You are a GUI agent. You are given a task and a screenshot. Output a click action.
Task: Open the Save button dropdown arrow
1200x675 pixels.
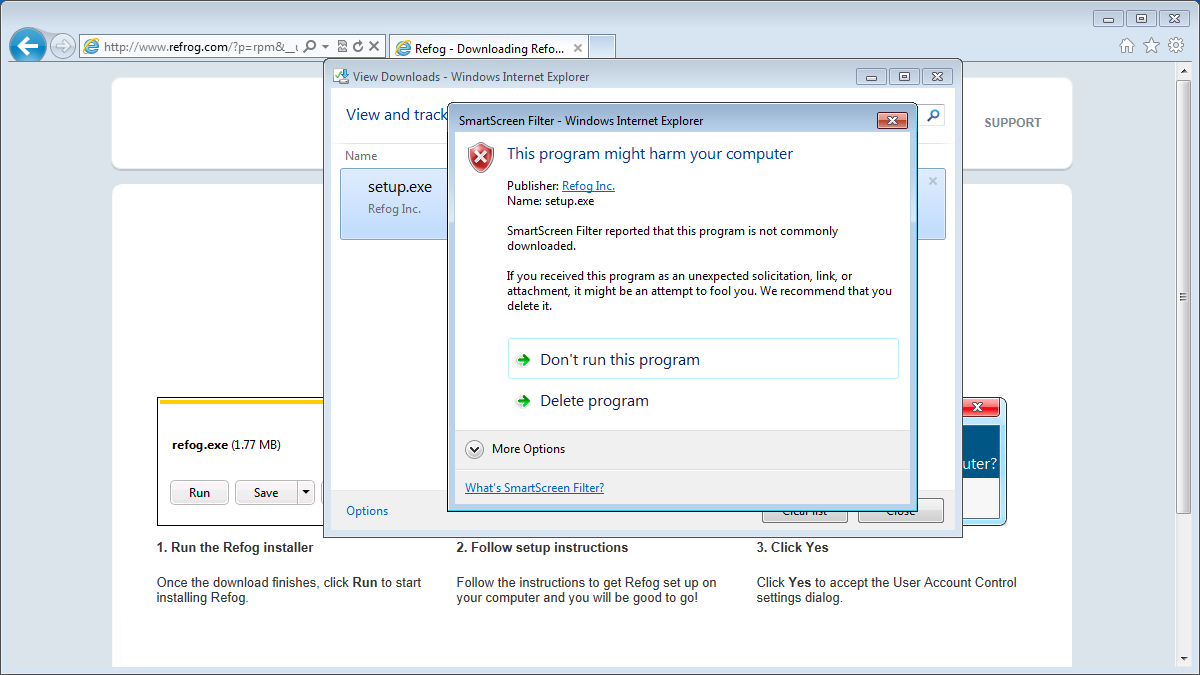[306, 492]
